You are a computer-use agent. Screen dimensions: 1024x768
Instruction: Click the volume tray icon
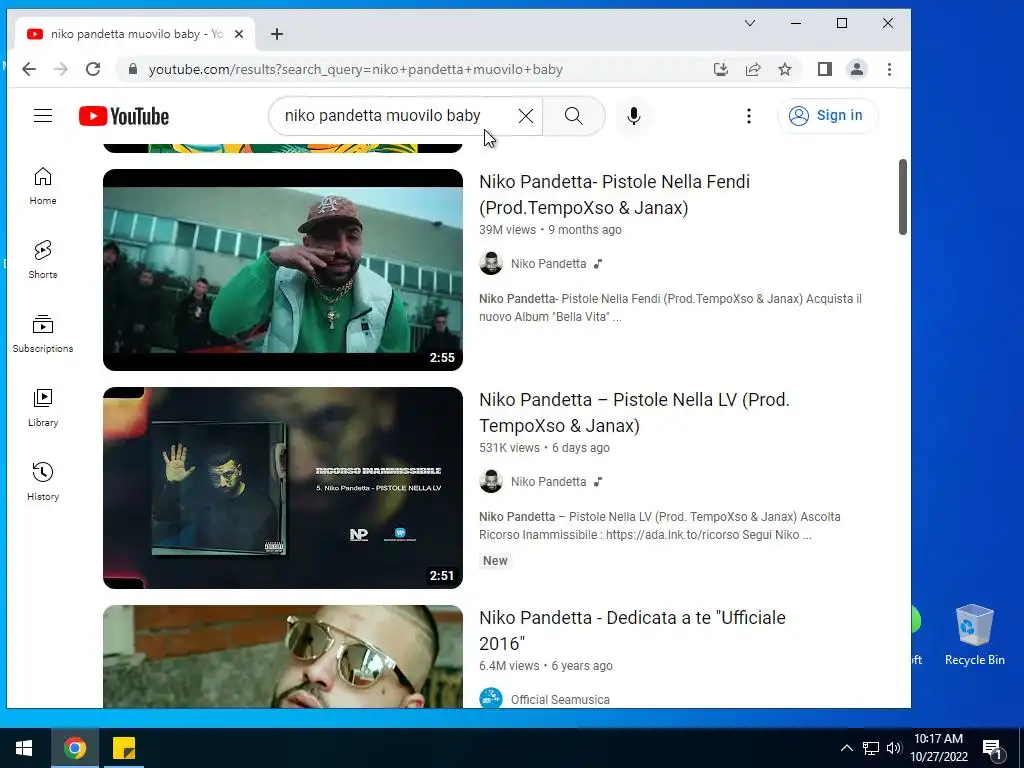tap(894, 748)
